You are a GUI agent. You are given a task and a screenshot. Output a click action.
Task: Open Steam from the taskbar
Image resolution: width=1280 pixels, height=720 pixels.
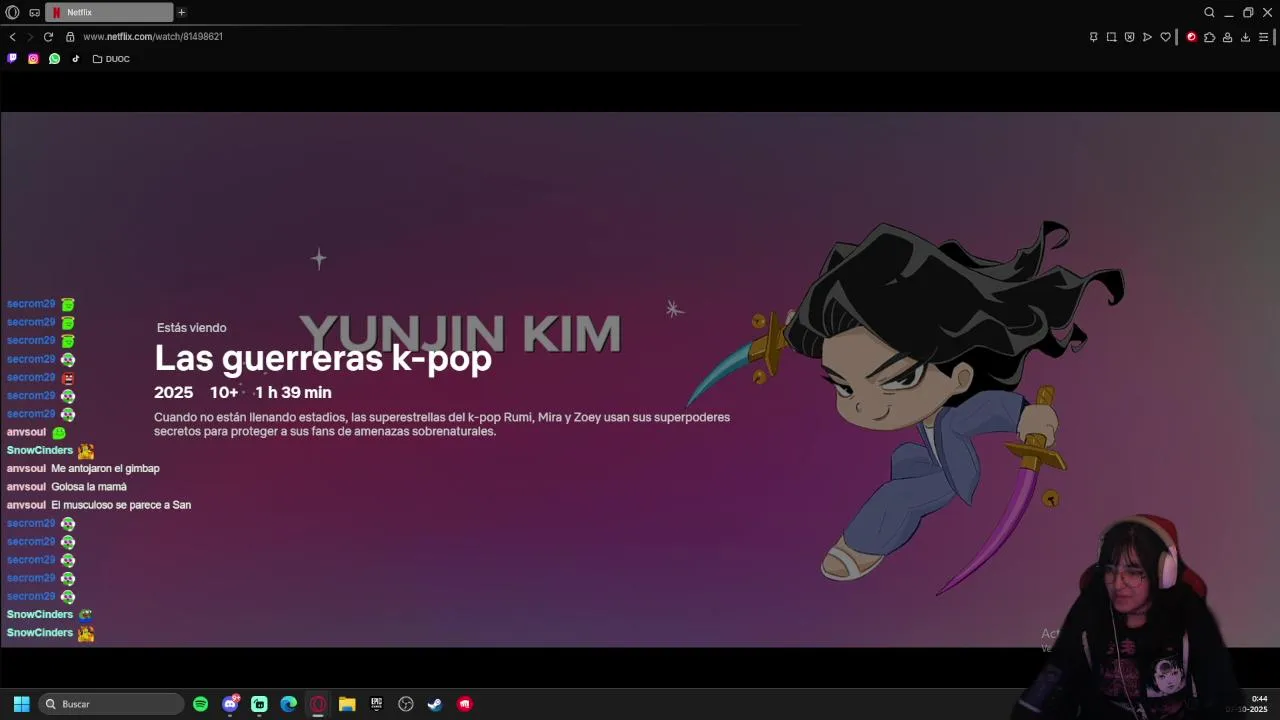point(435,704)
